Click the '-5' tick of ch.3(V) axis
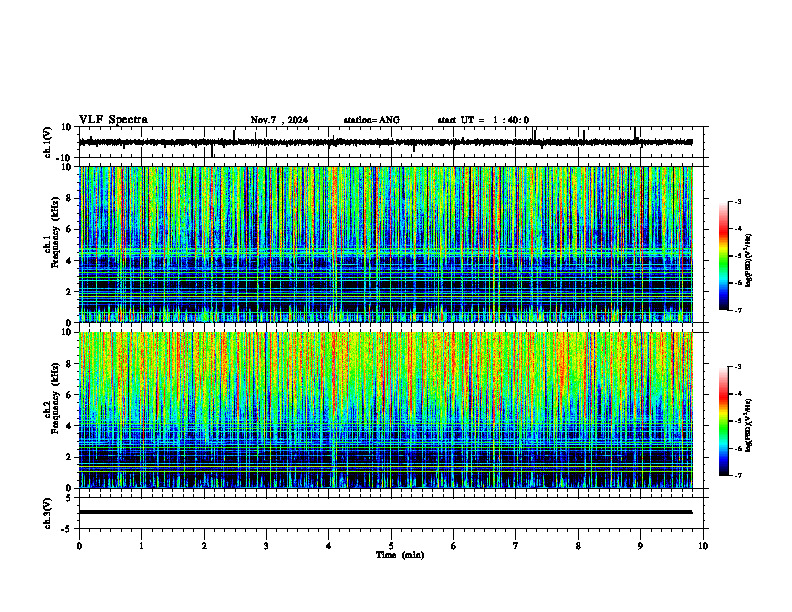The image size is (792, 612). pos(68,529)
